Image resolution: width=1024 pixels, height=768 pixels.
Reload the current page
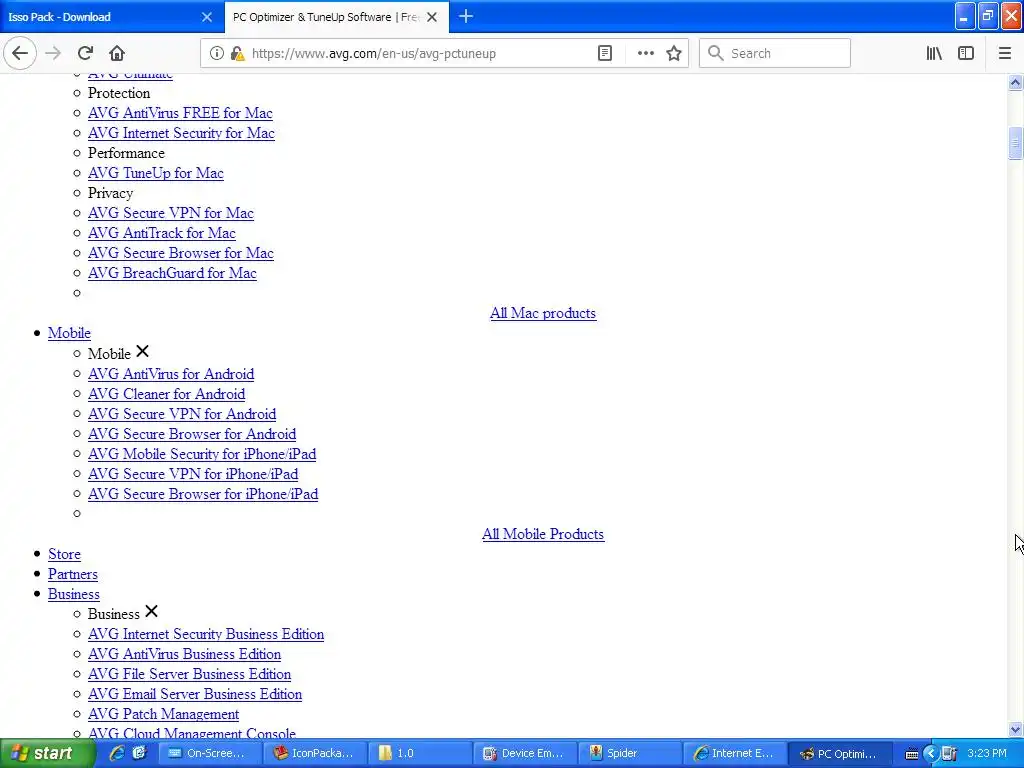(x=85, y=53)
